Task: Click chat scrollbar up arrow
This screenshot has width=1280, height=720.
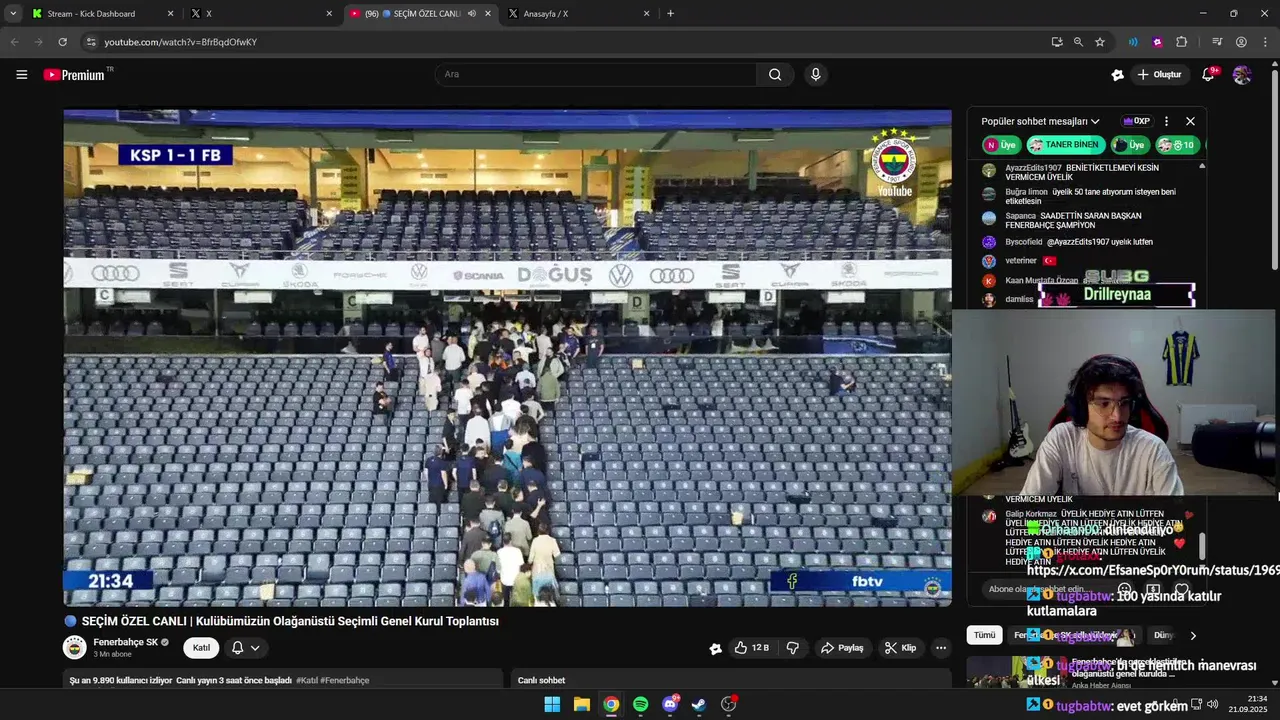Action: 1202,166
